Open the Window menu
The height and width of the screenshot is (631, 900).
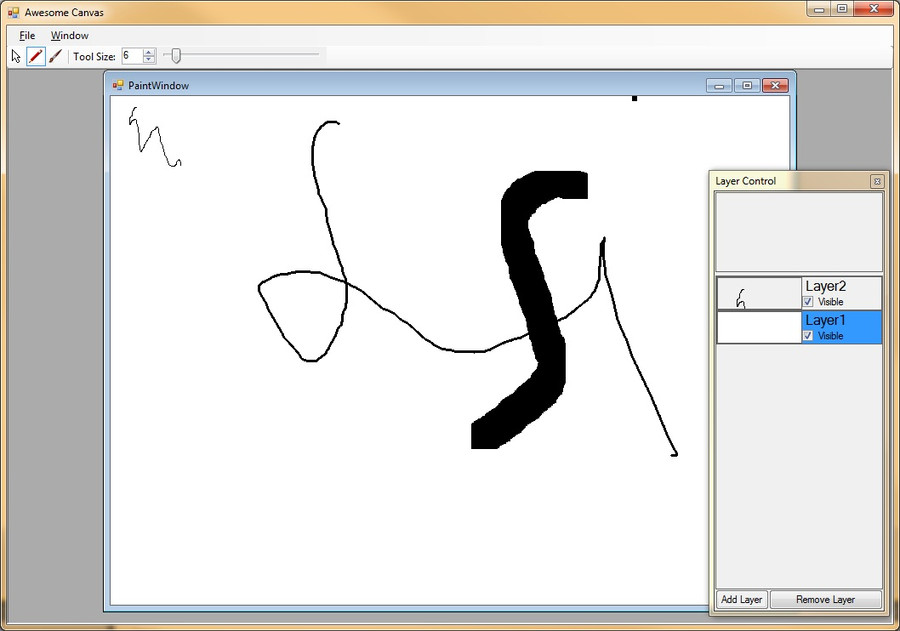click(69, 36)
